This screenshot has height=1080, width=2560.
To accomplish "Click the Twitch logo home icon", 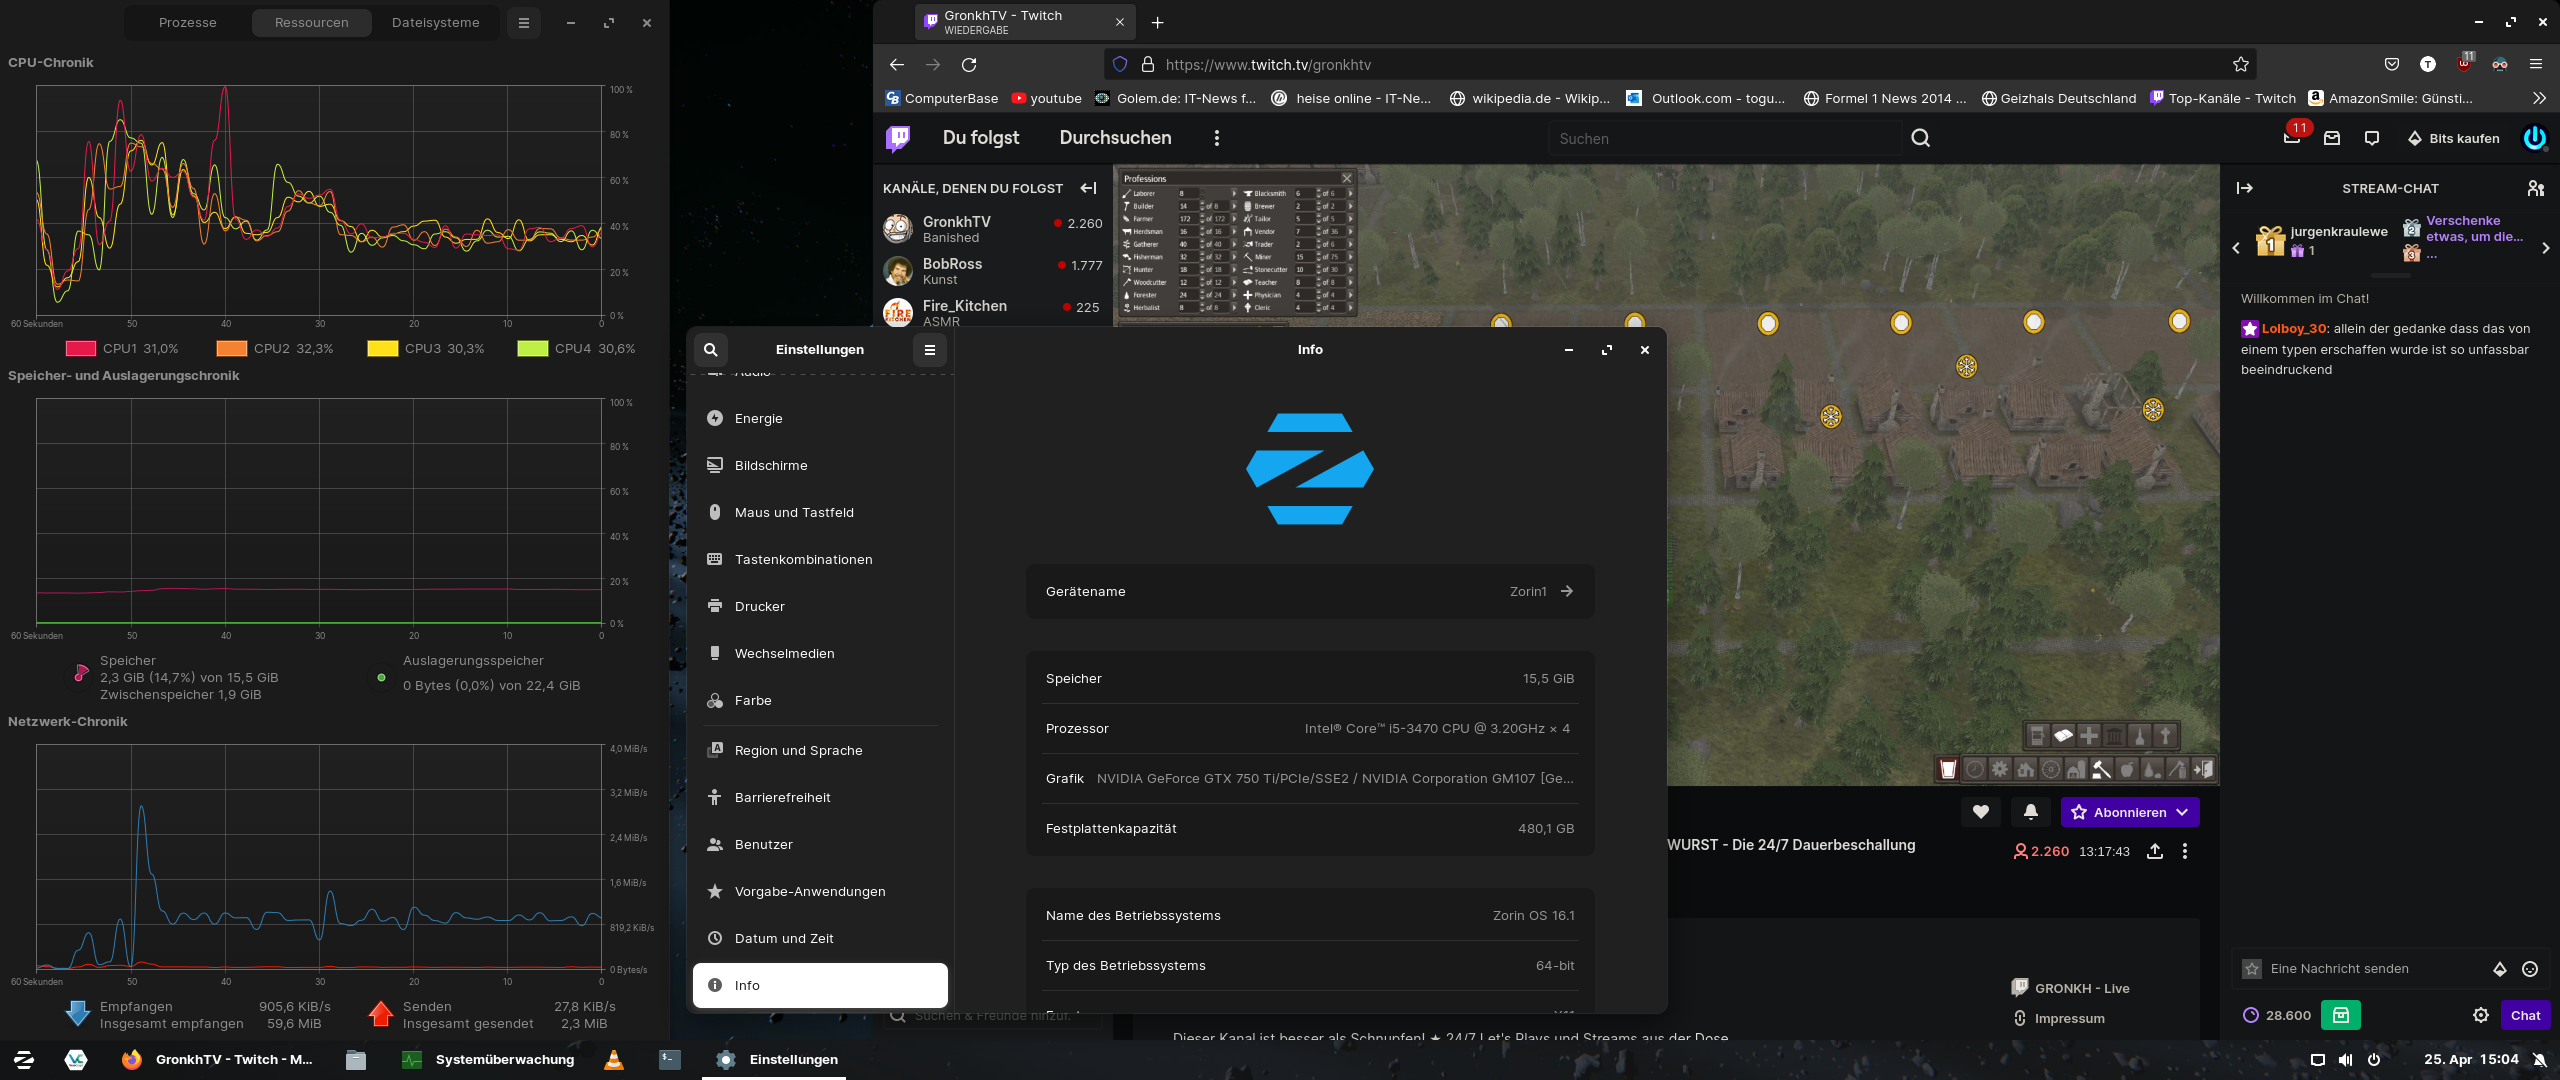I will [x=898, y=138].
